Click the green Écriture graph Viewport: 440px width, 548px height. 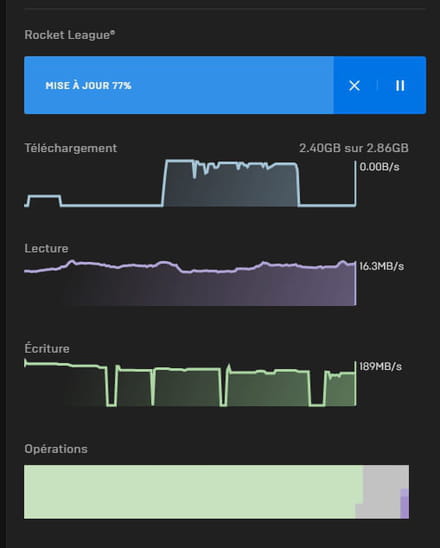click(x=190, y=383)
